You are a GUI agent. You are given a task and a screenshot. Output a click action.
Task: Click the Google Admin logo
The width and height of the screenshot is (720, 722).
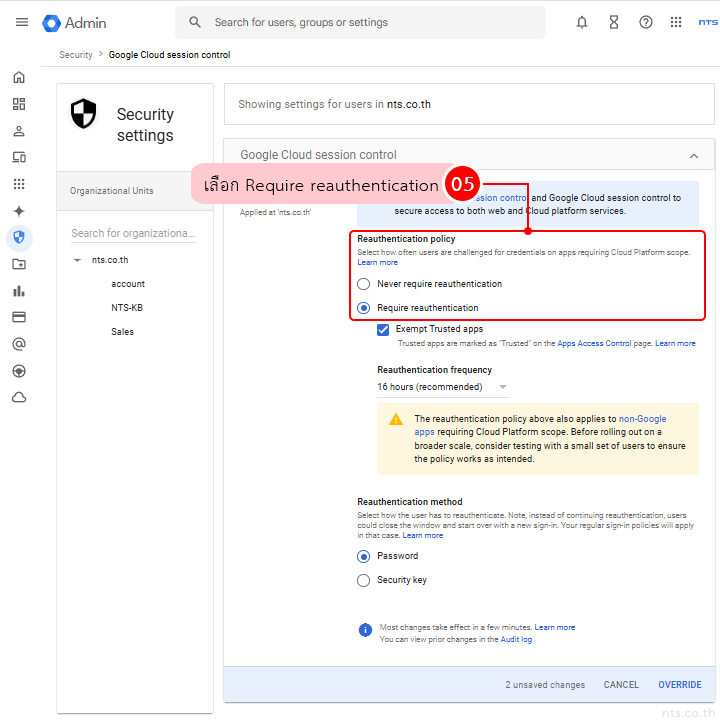74,23
